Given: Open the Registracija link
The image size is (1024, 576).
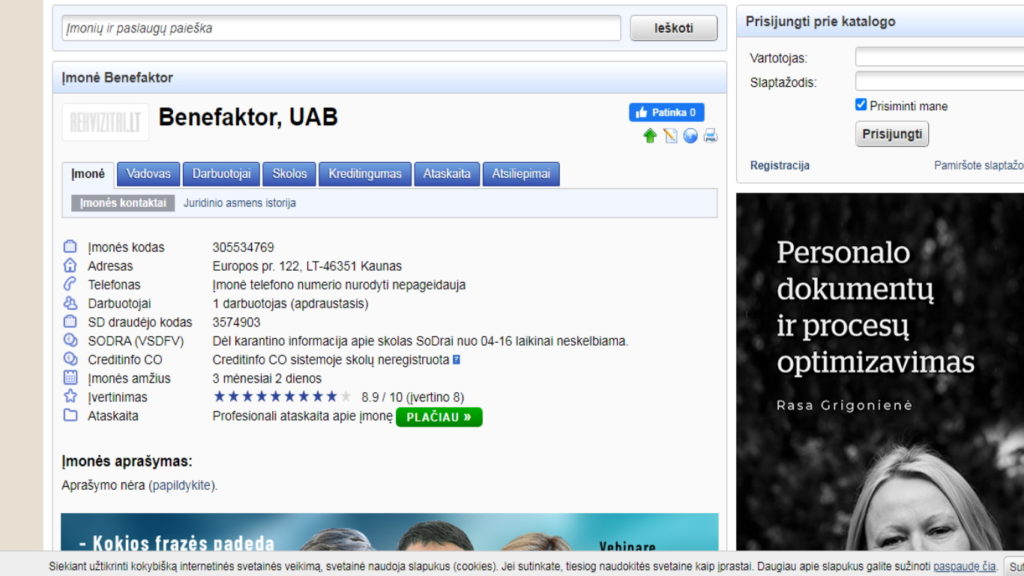Looking at the screenshot, I should click(x=779, y=166).
